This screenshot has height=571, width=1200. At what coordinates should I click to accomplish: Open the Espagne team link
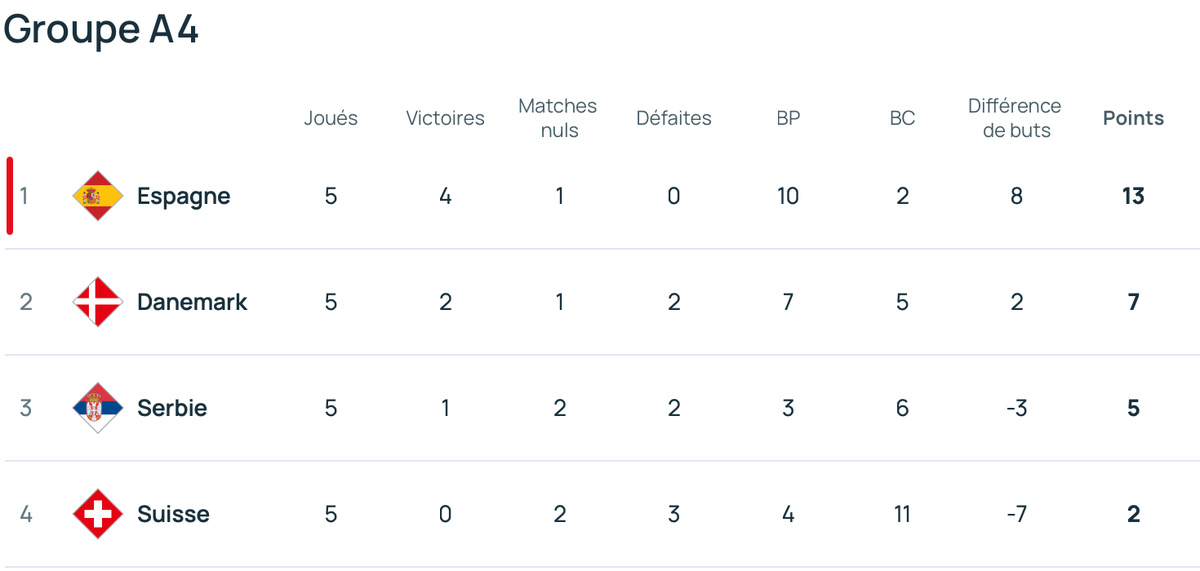click(x=184, y=196)
